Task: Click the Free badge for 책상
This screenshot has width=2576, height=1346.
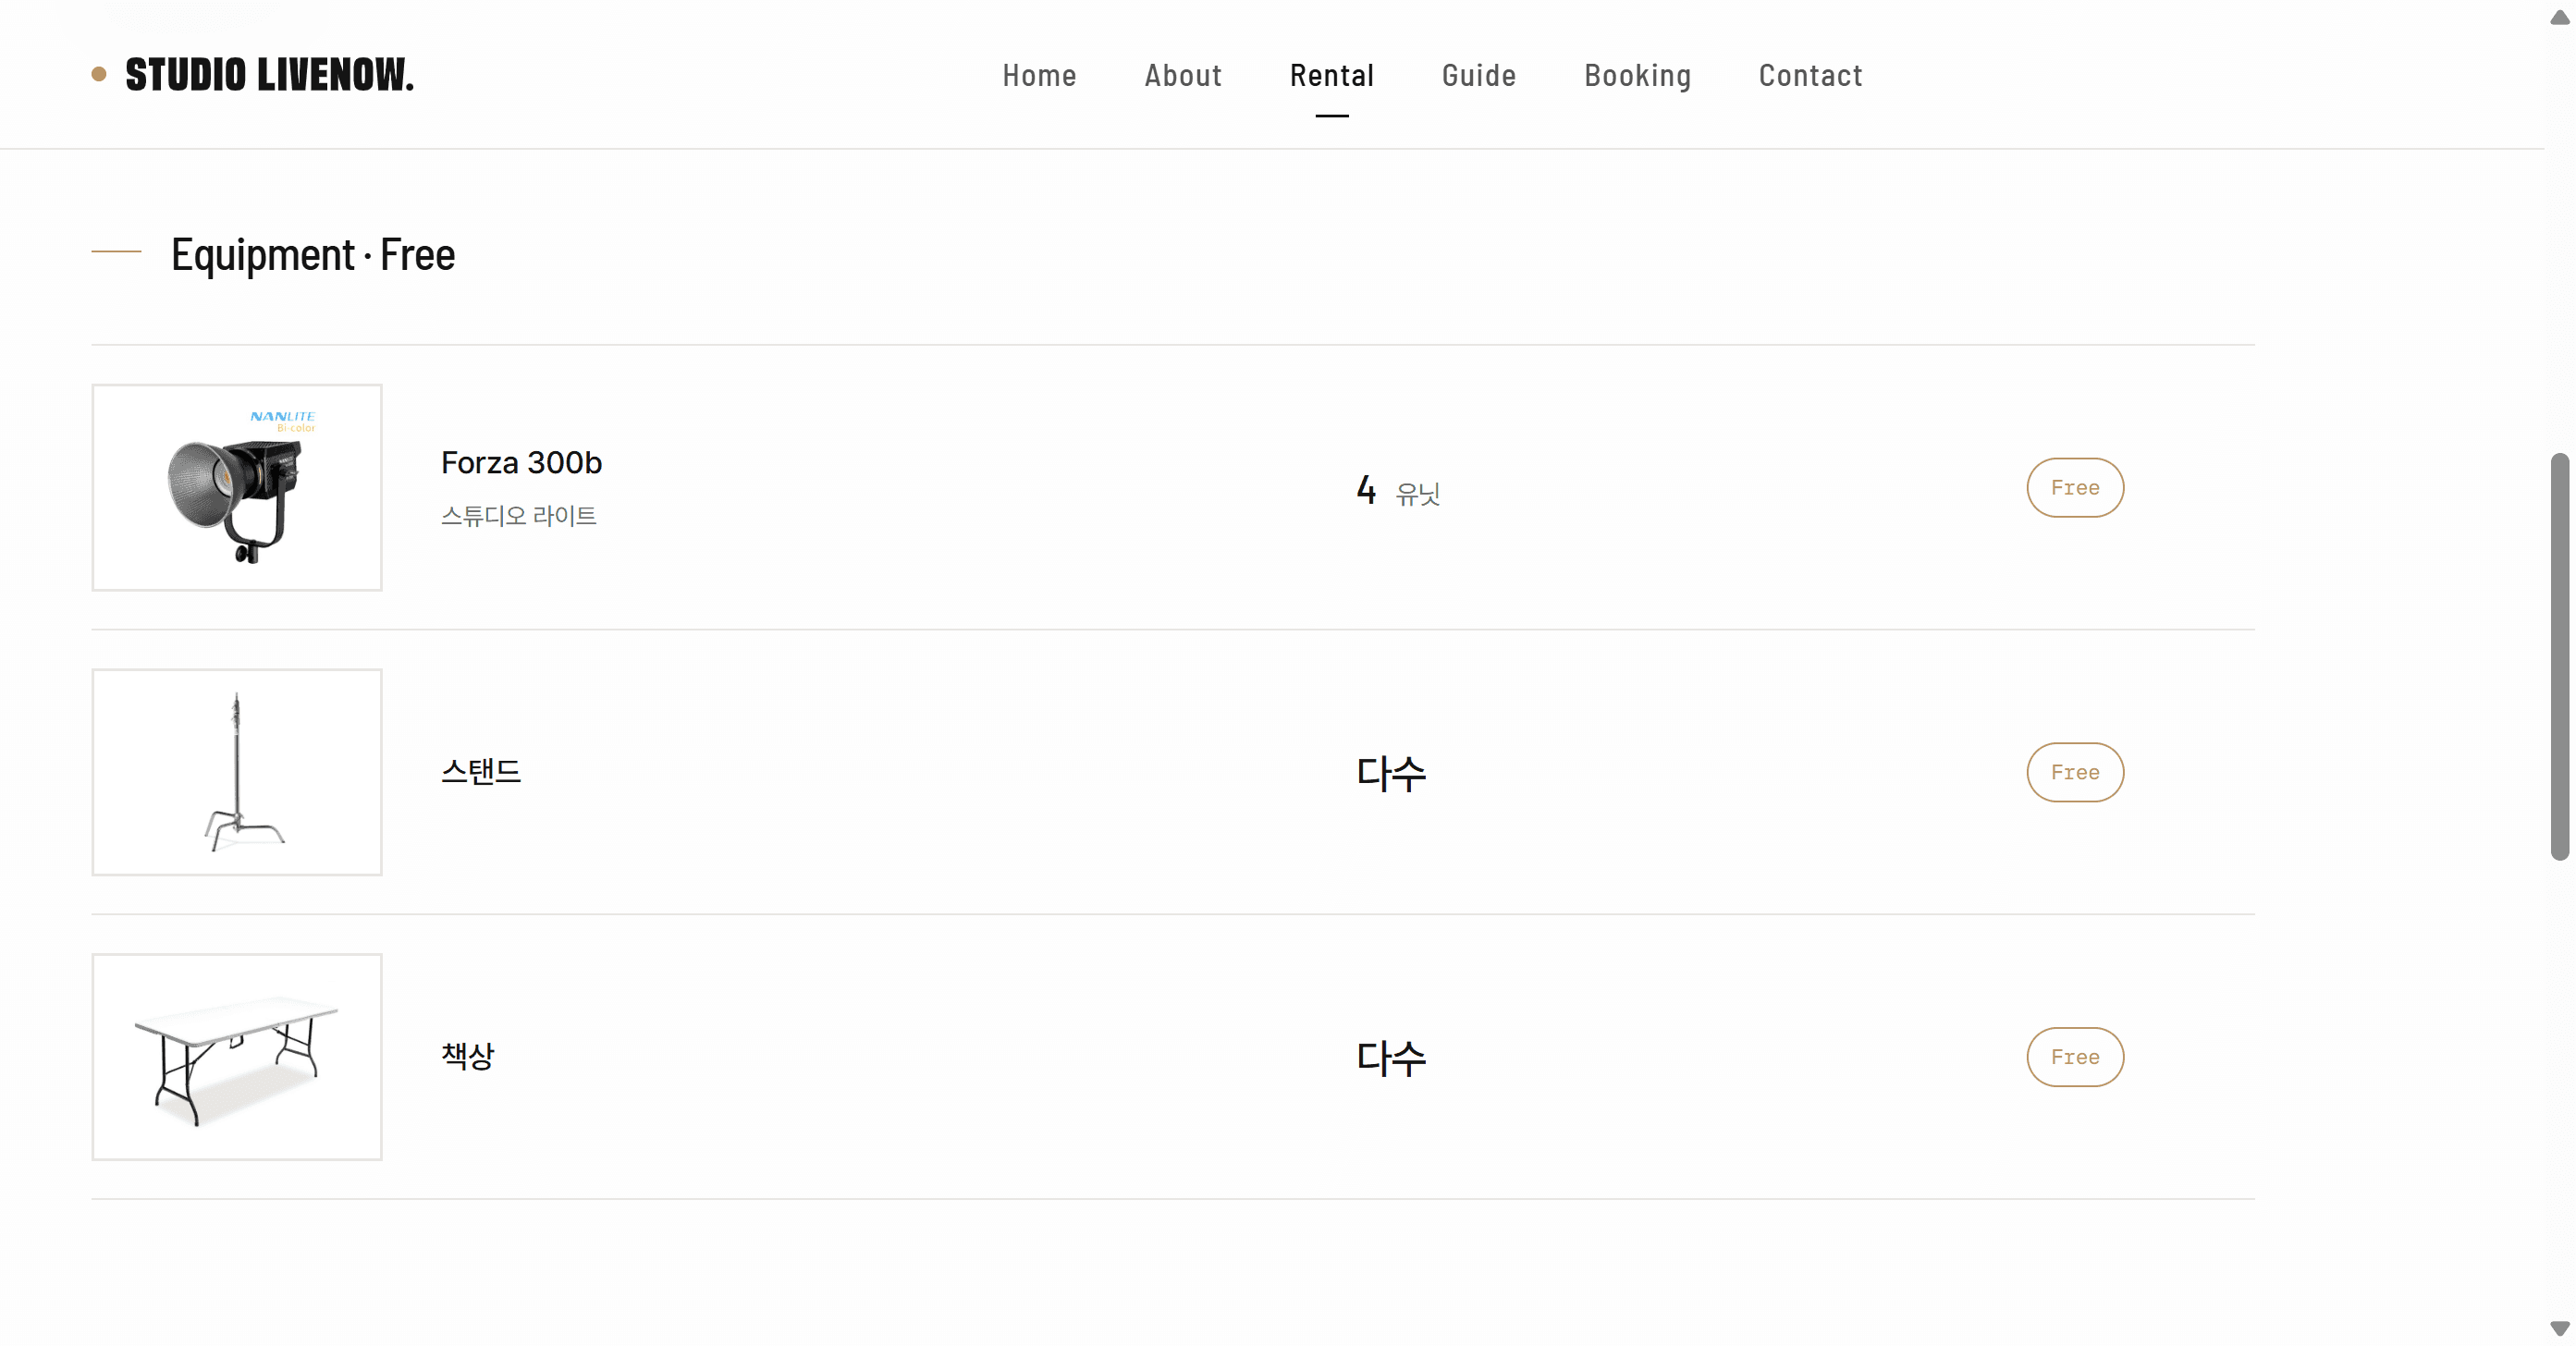Action: pos(2075,1057)
